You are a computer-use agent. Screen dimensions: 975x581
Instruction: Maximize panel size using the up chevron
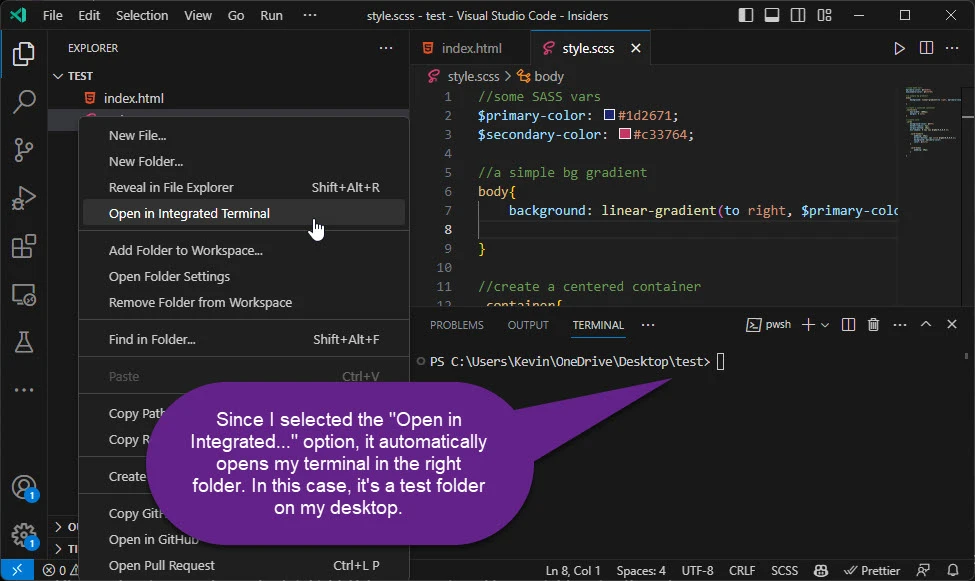click(x=926, y=325)
